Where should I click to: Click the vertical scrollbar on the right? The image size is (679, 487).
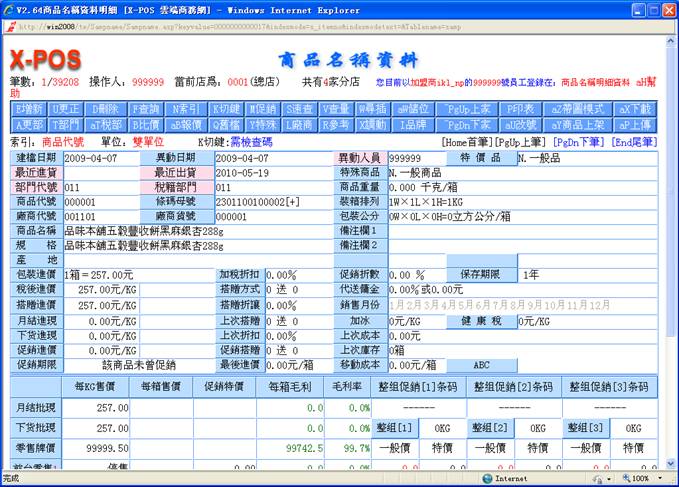pos(671,250)
